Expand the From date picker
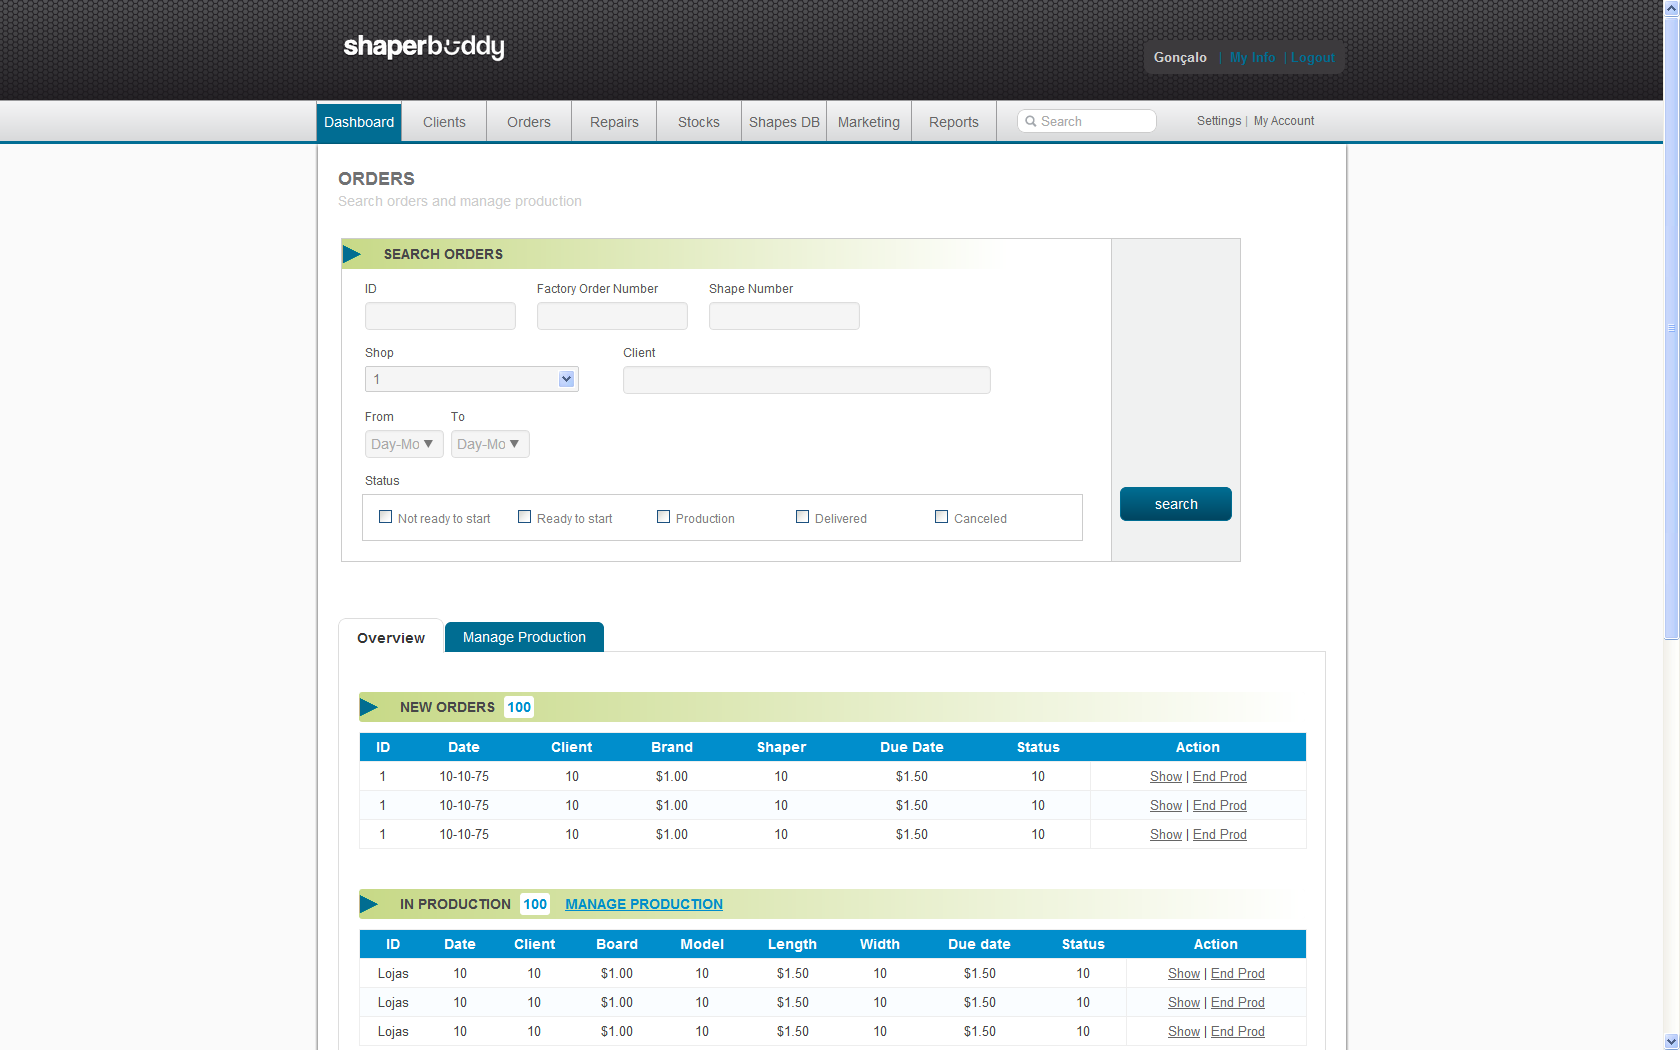Viewport: 1680px width, 1050px height. [x=403, y=444]
